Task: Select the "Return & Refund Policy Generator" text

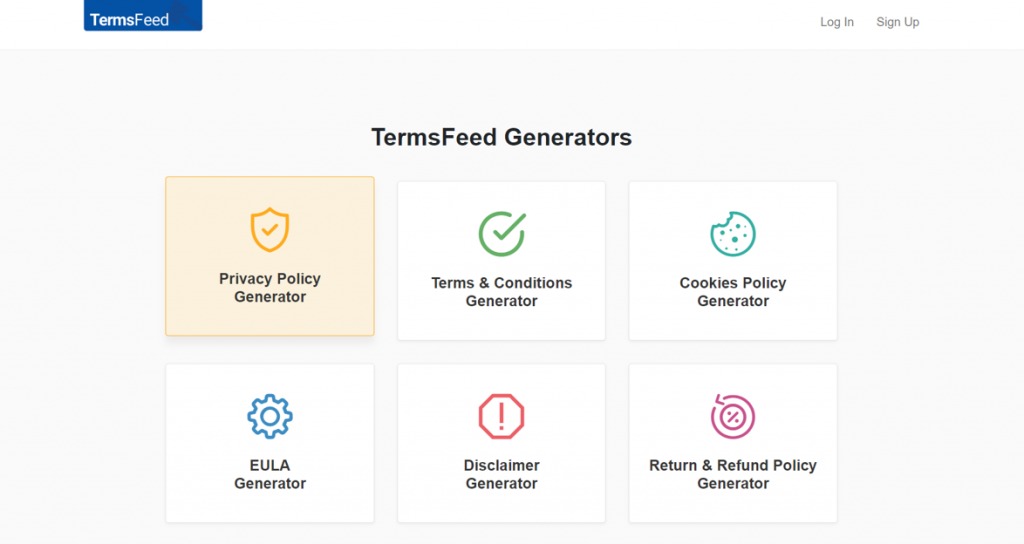Action: [x=733, y=474]
